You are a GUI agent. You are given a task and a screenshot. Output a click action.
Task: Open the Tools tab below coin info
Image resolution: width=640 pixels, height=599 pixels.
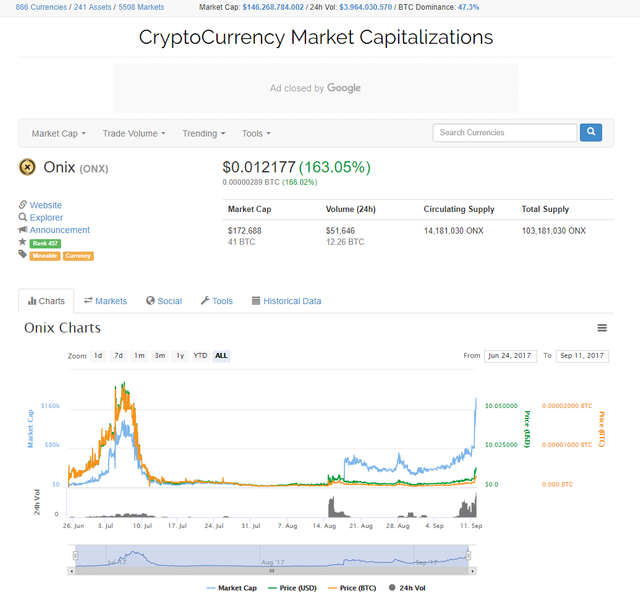tap(217, 301)
